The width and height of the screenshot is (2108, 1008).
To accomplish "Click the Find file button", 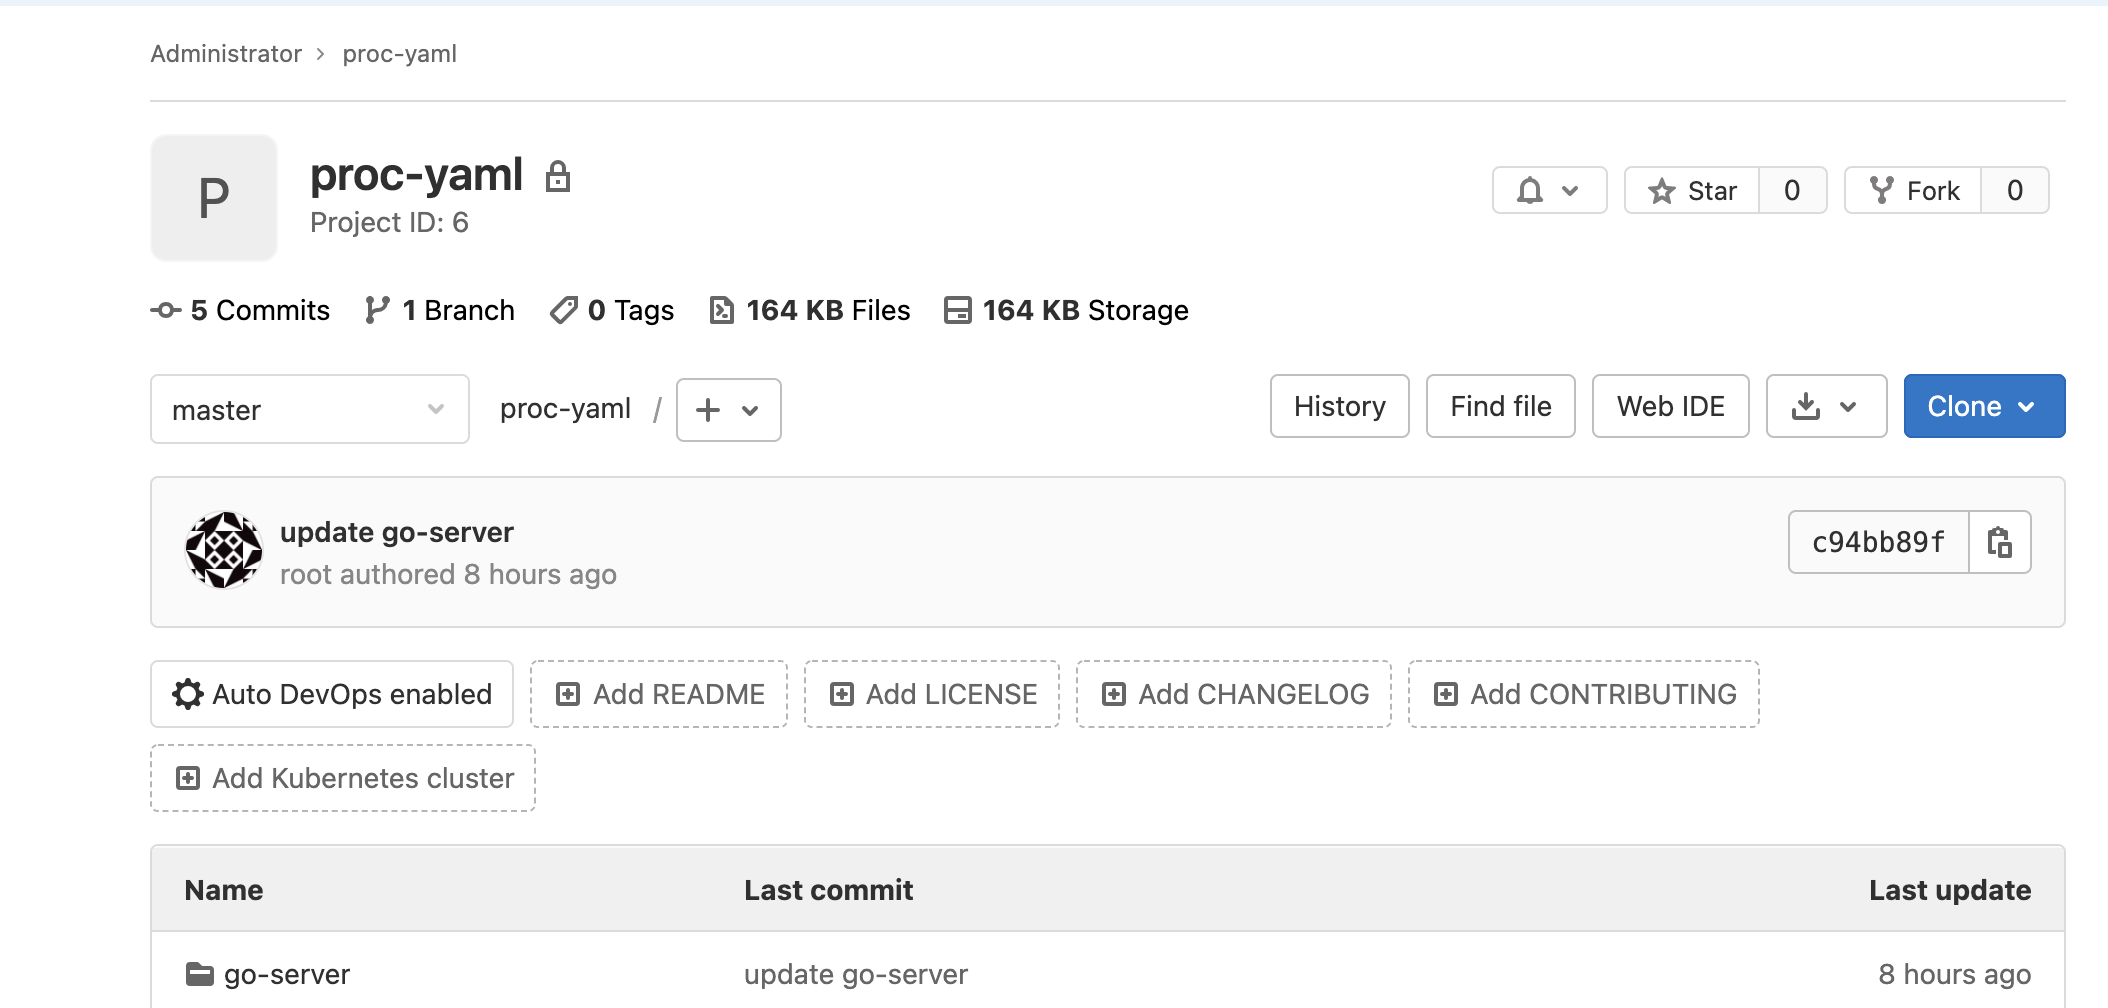I will pyautogui.click(x=1500, y=406).
